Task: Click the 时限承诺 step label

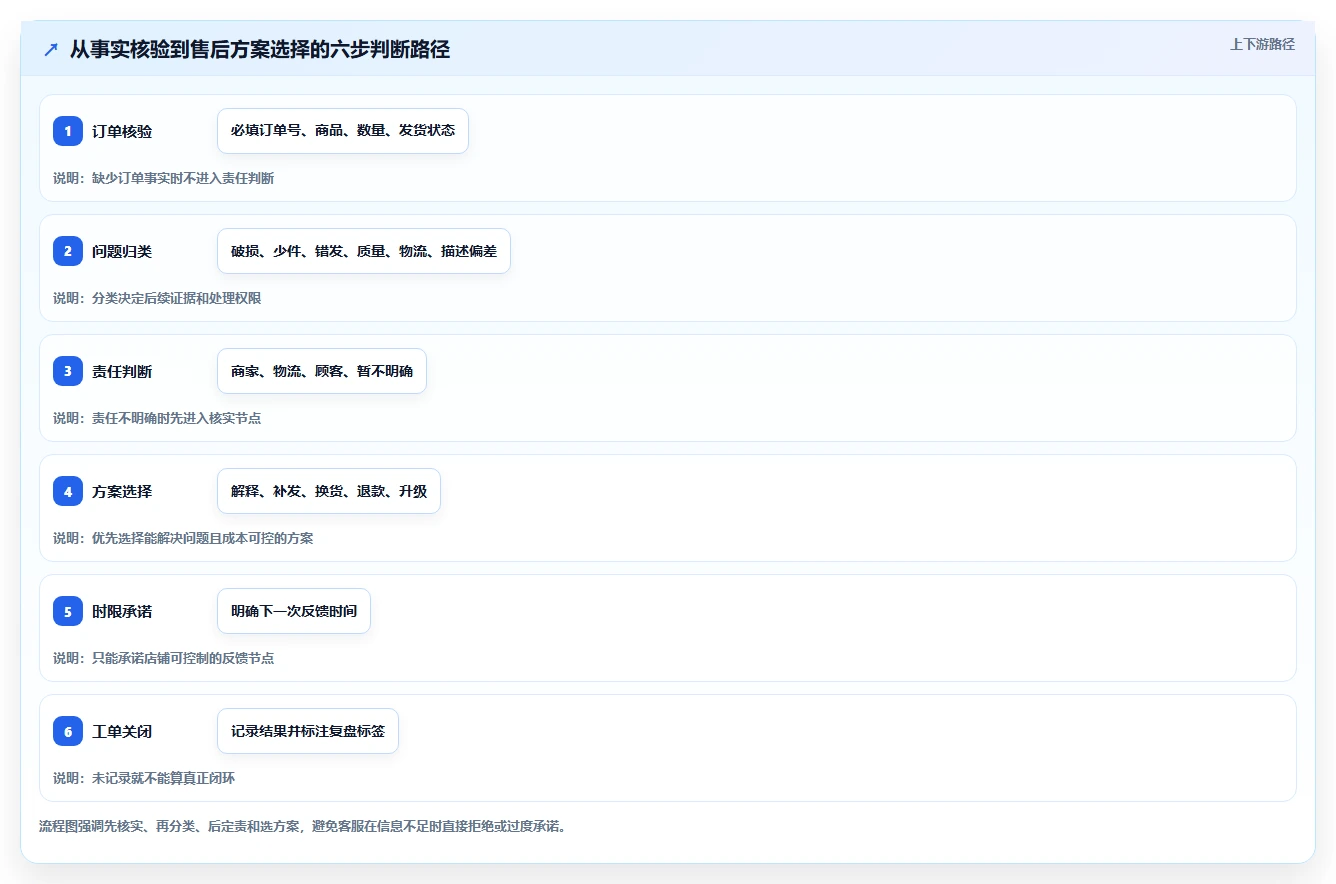Action: click(122, 611)
